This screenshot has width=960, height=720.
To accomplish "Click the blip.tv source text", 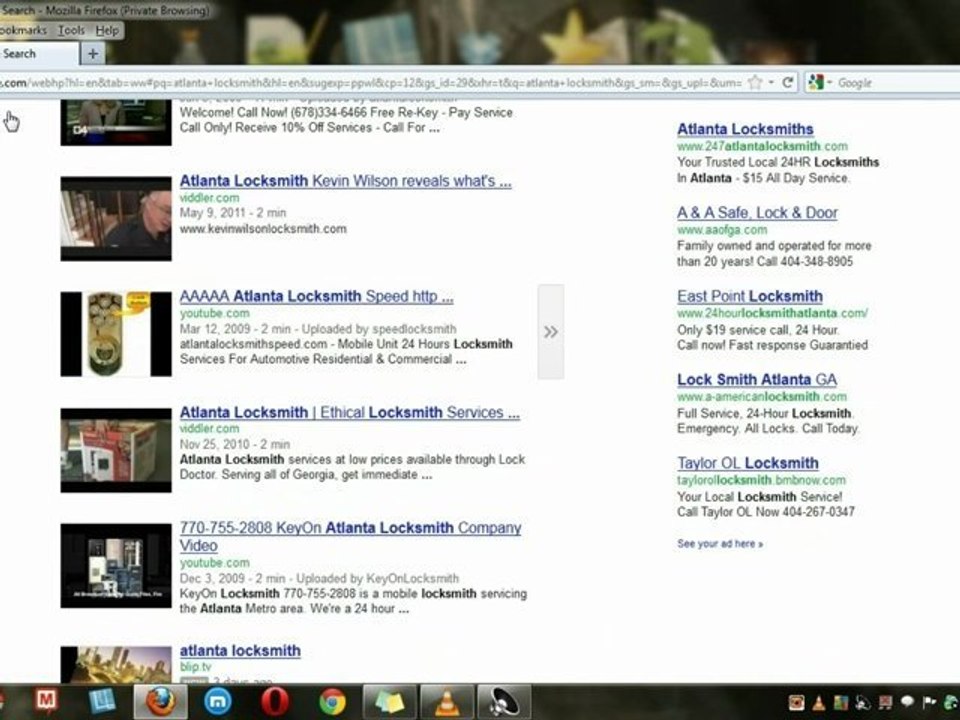I will click(x=195, y=667).
